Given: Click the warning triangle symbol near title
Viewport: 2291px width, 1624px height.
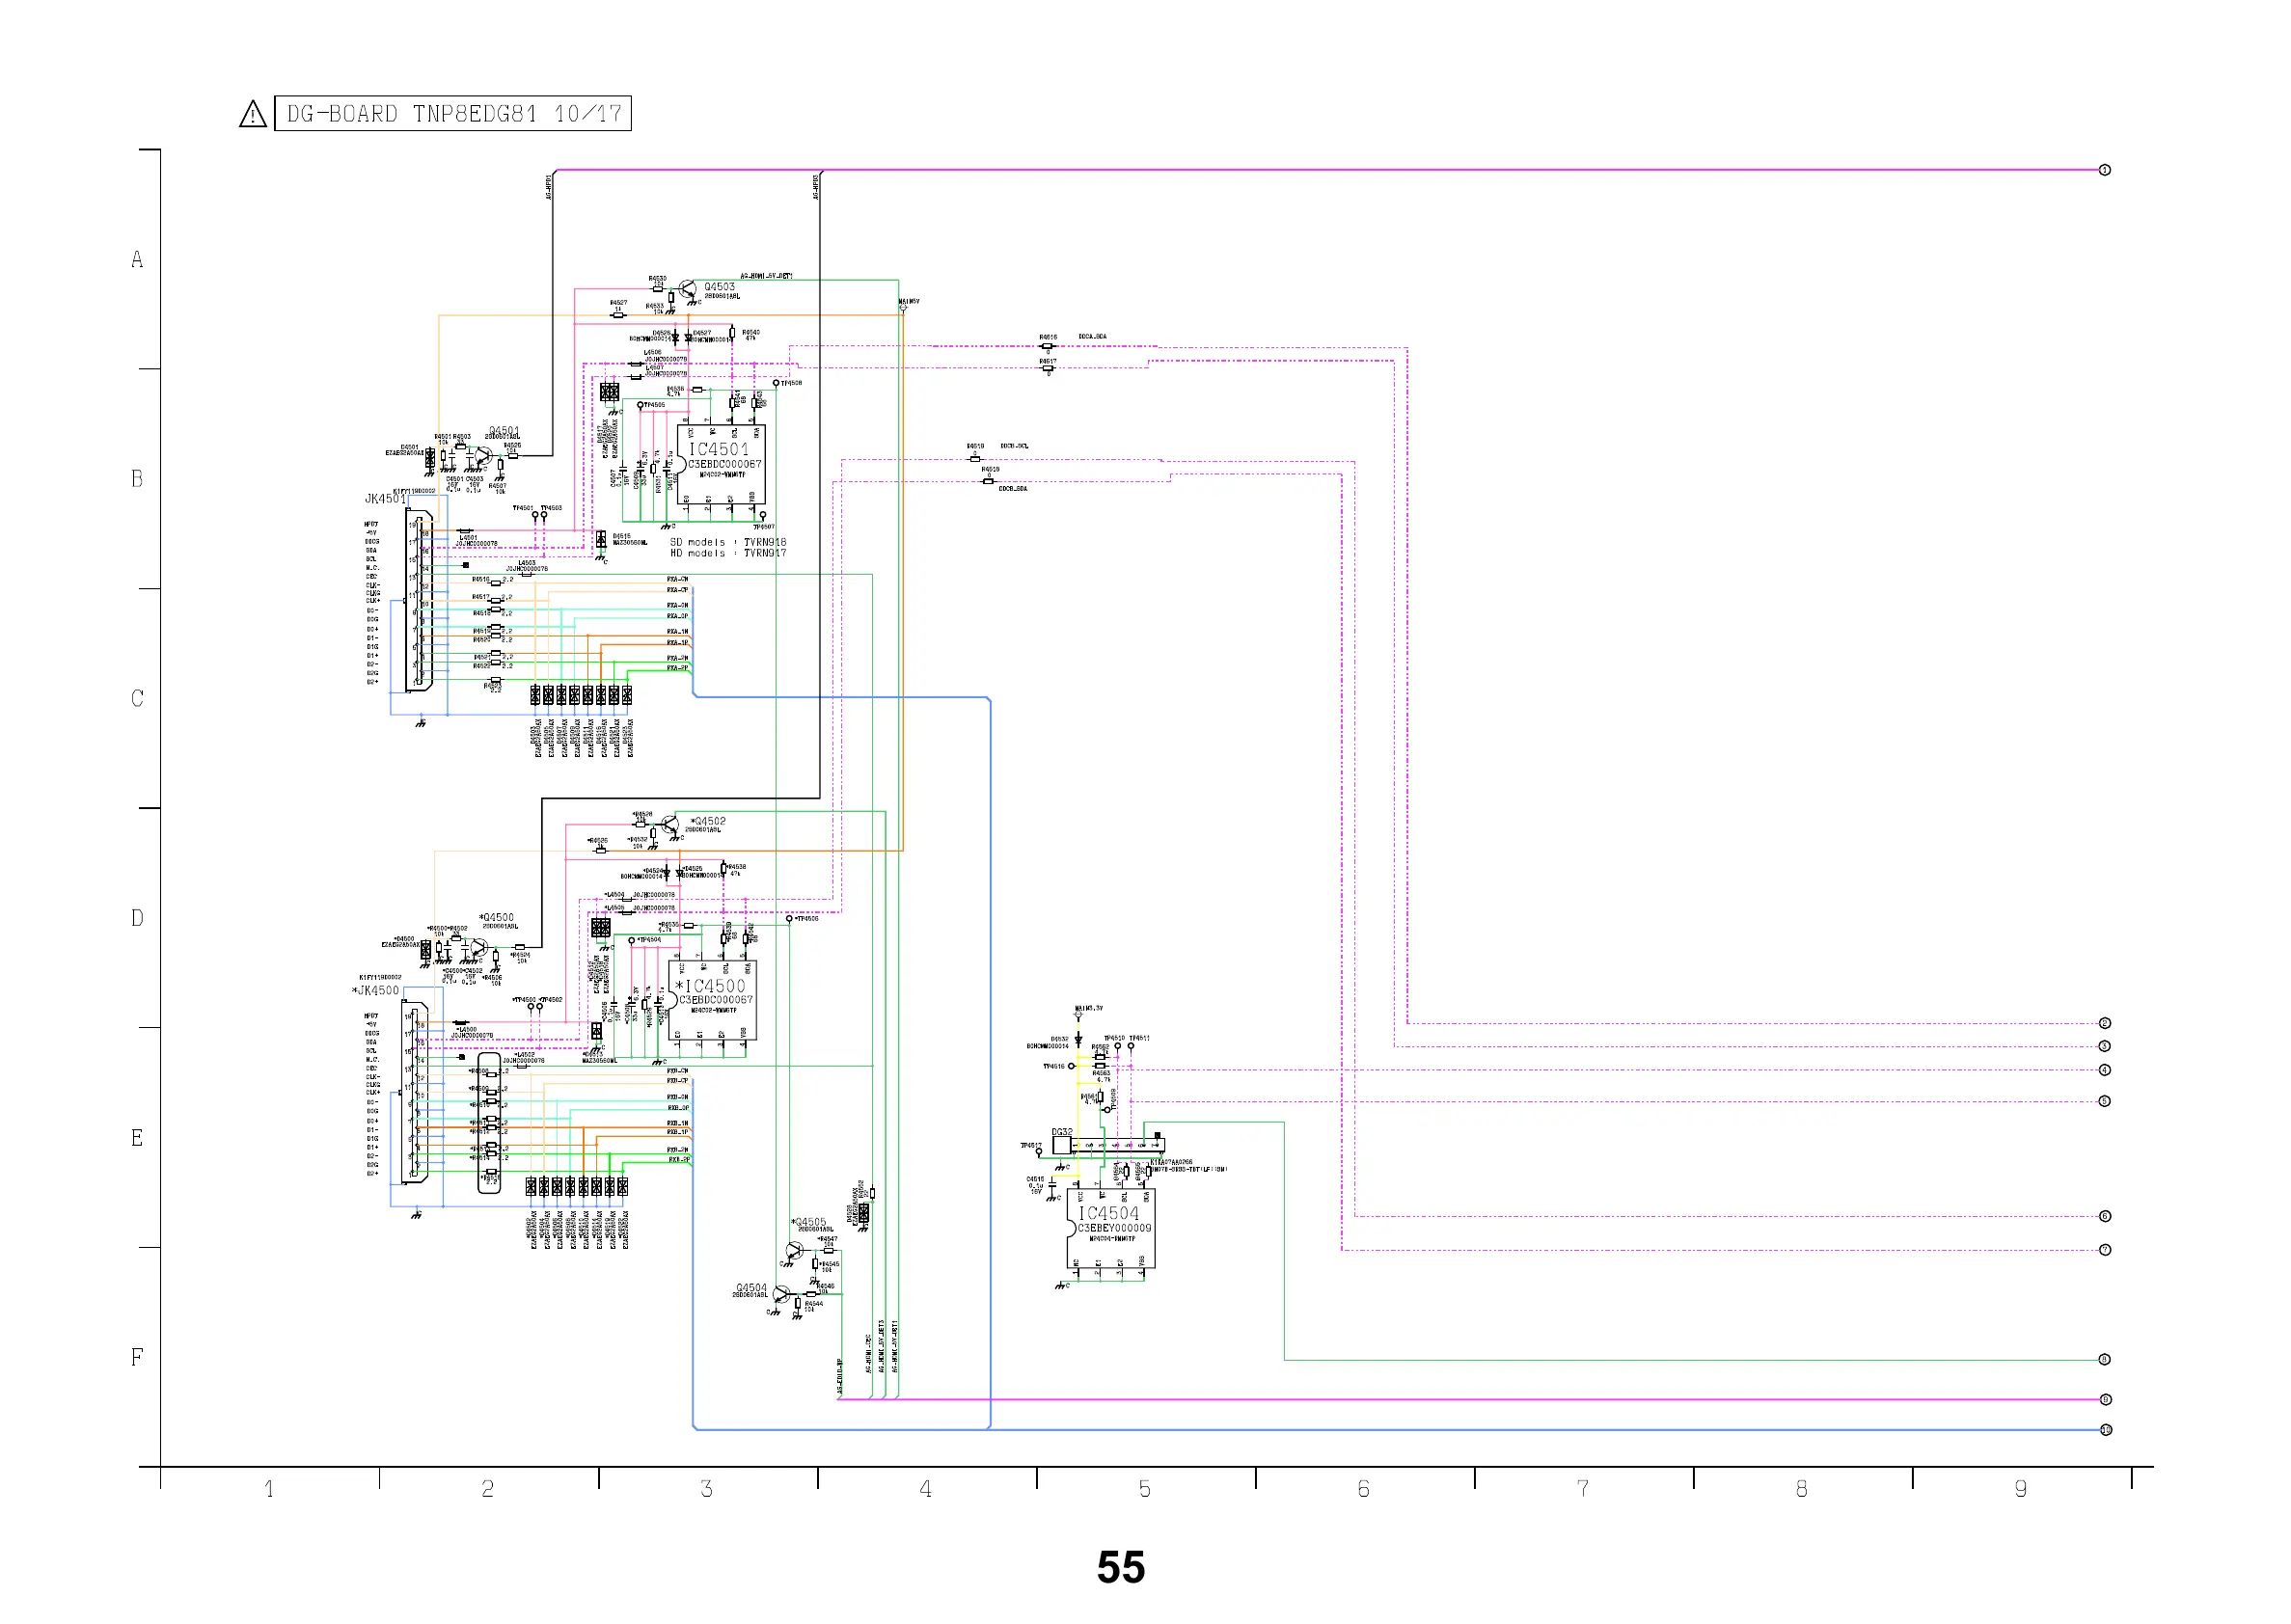Looking at the screenshot, I should (x=253, y=115).
